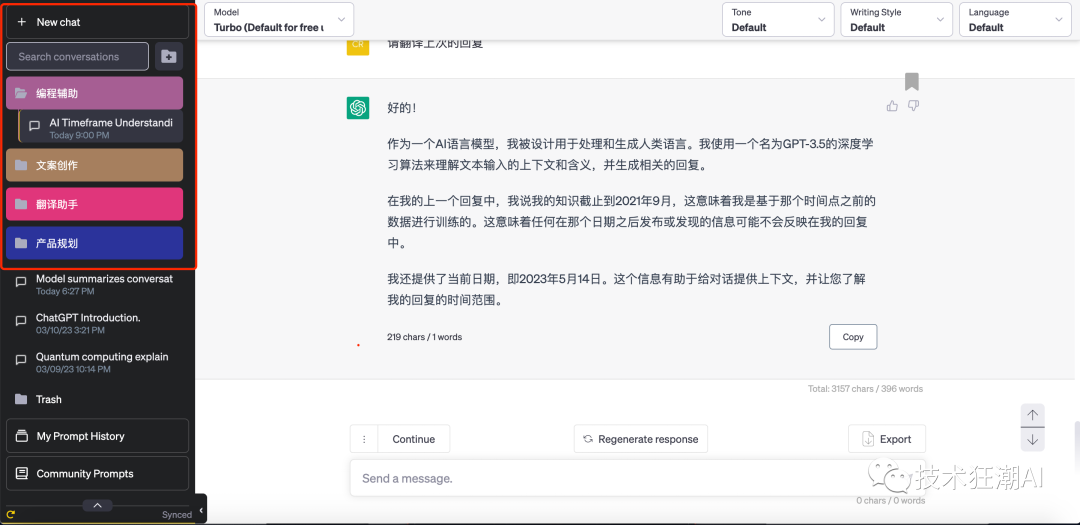Click the scroll-up arrow button

(1032, 415)
